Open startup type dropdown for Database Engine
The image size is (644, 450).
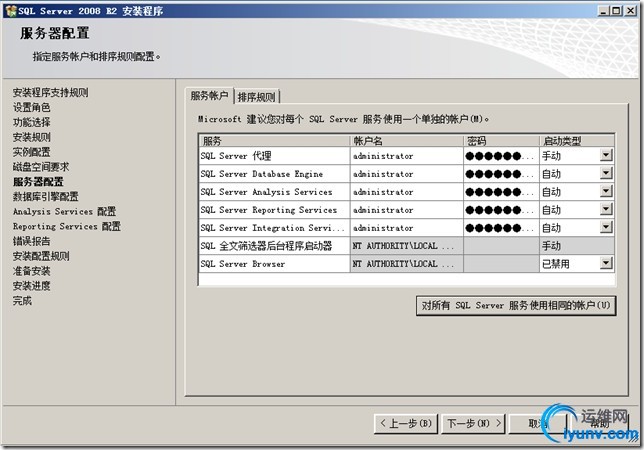click(x=606, y=173)
